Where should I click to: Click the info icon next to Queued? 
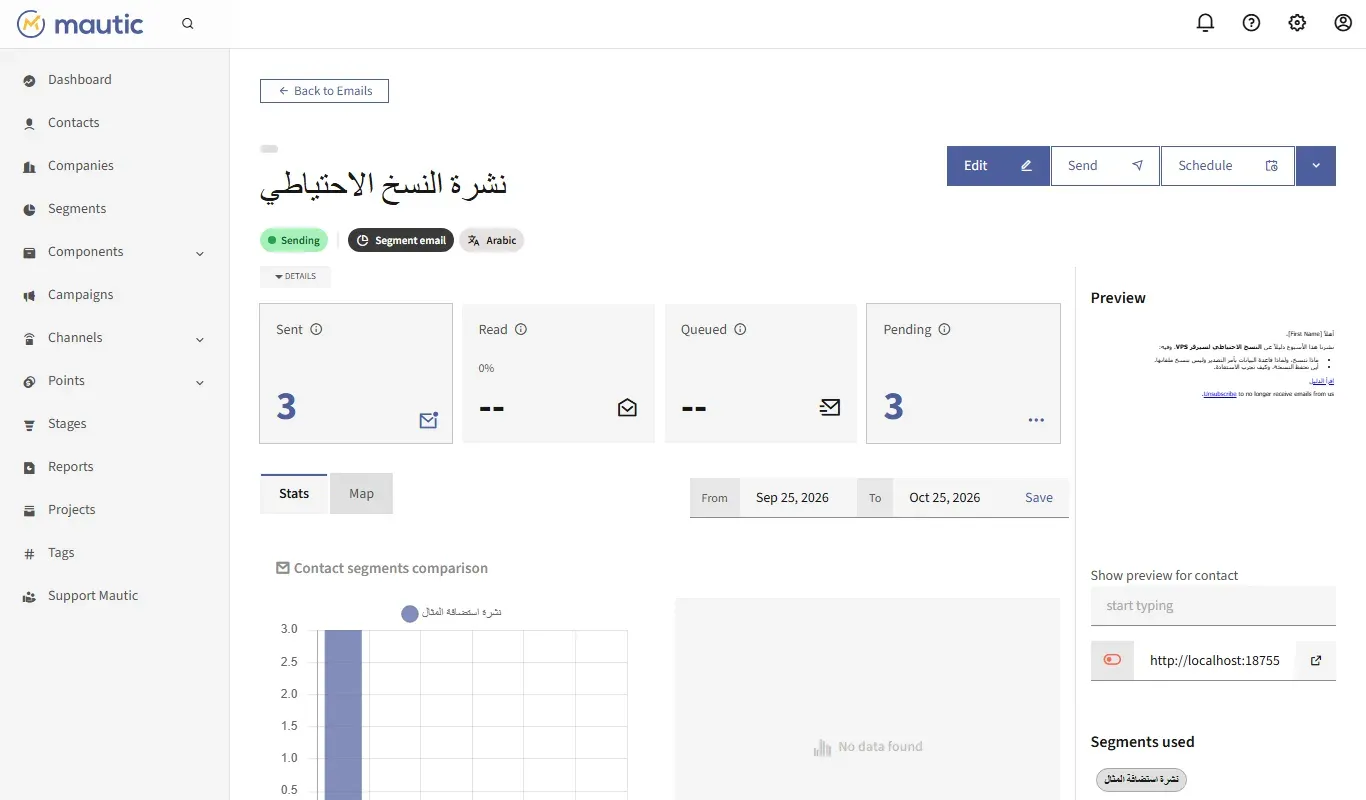point(740,329)
